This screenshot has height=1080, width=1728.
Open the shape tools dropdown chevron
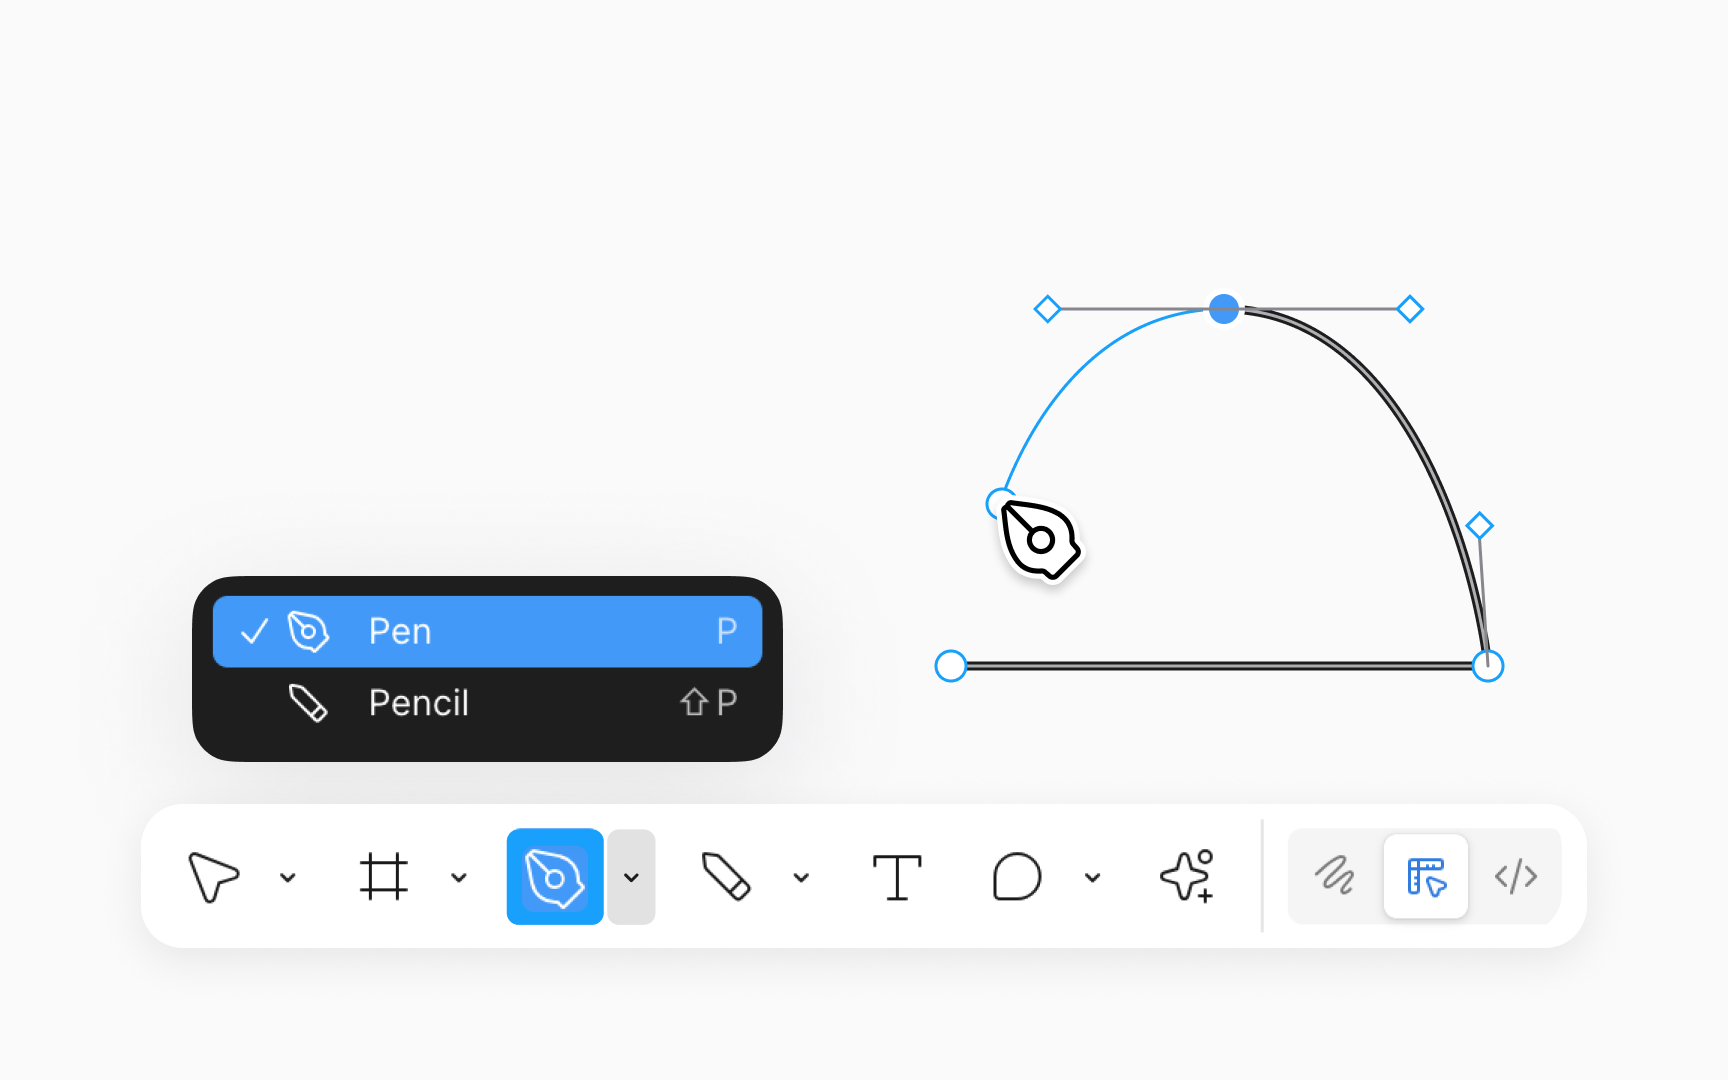point(1091,877)
